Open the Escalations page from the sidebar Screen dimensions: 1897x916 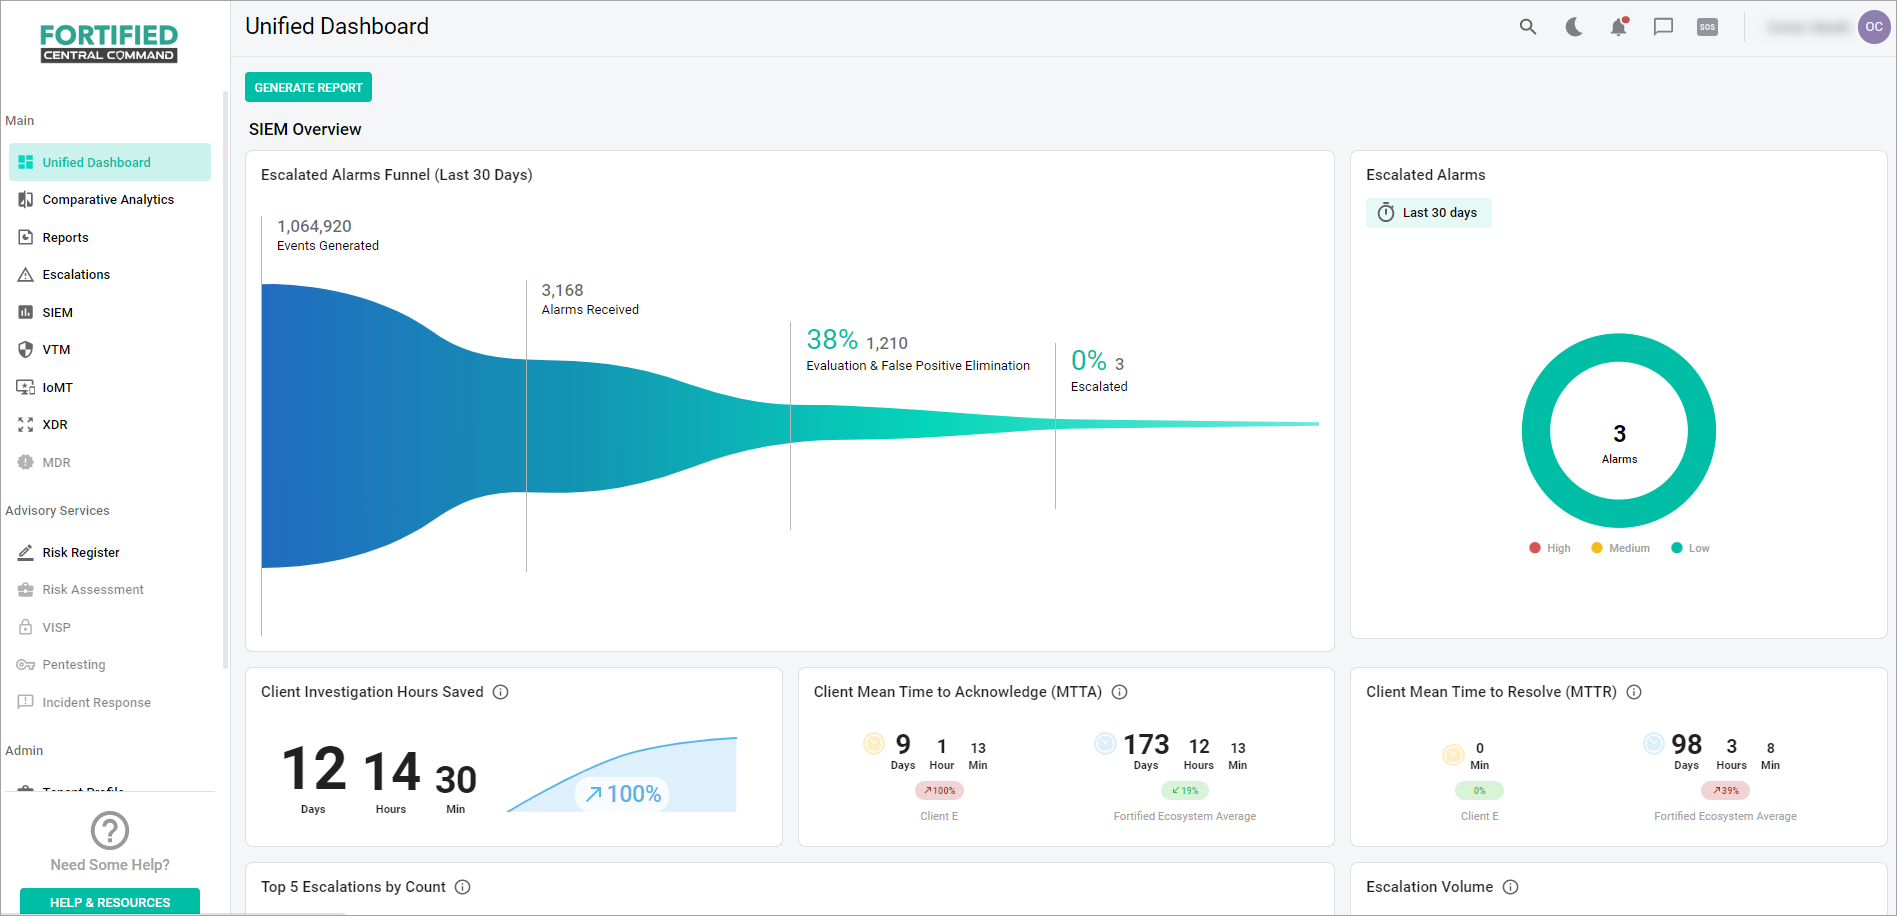76,274
